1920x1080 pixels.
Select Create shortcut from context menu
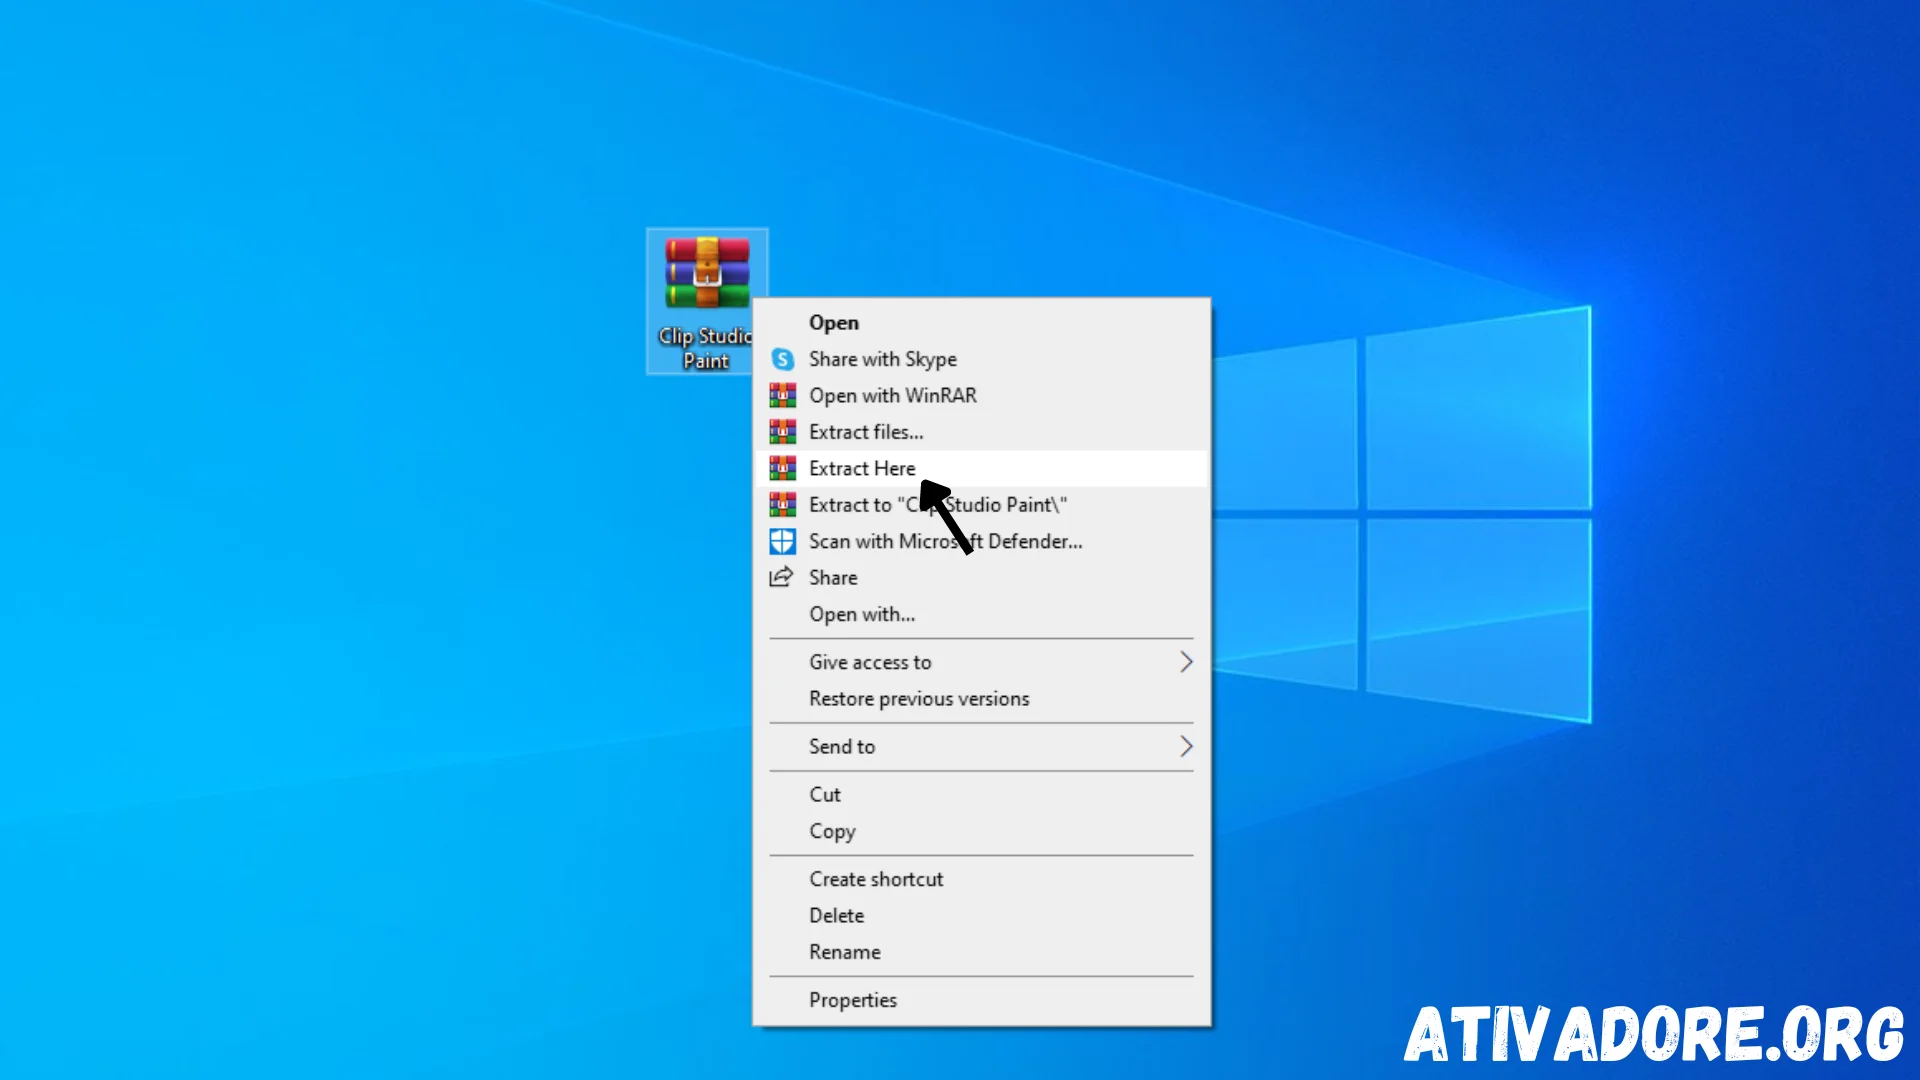(877, 878)
